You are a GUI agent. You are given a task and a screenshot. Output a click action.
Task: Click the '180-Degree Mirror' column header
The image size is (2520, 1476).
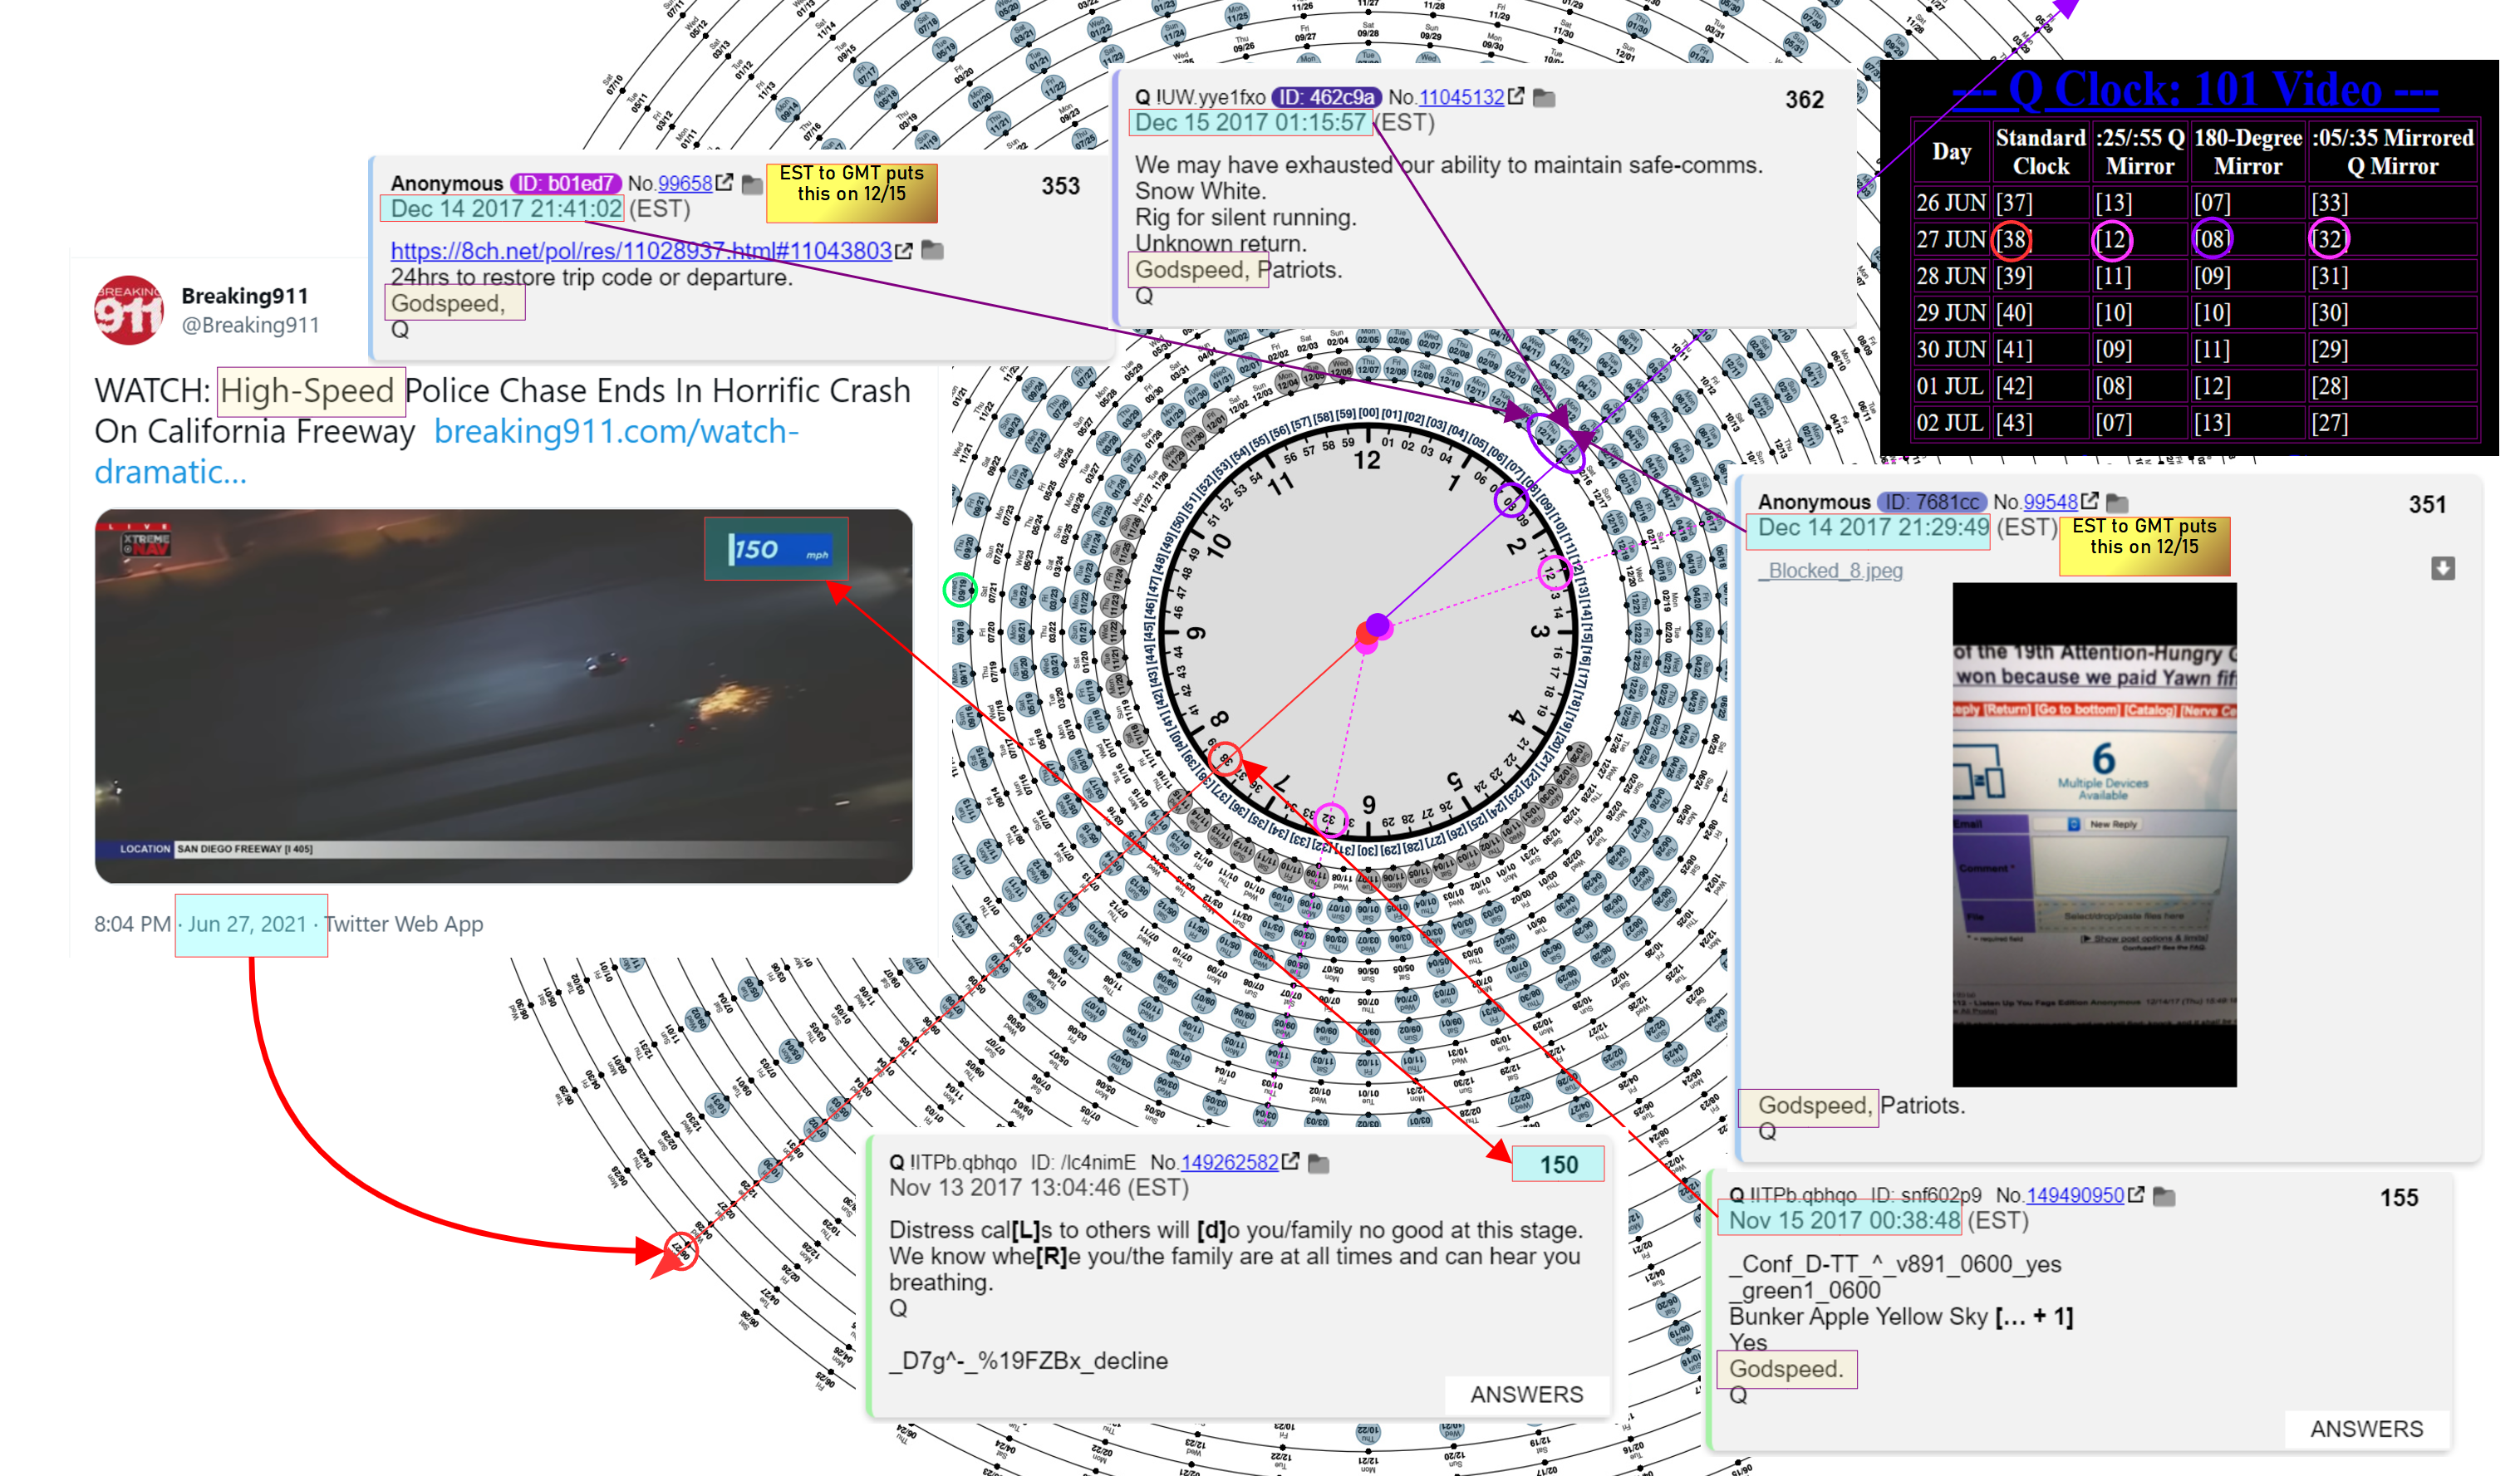[2248, 152]
